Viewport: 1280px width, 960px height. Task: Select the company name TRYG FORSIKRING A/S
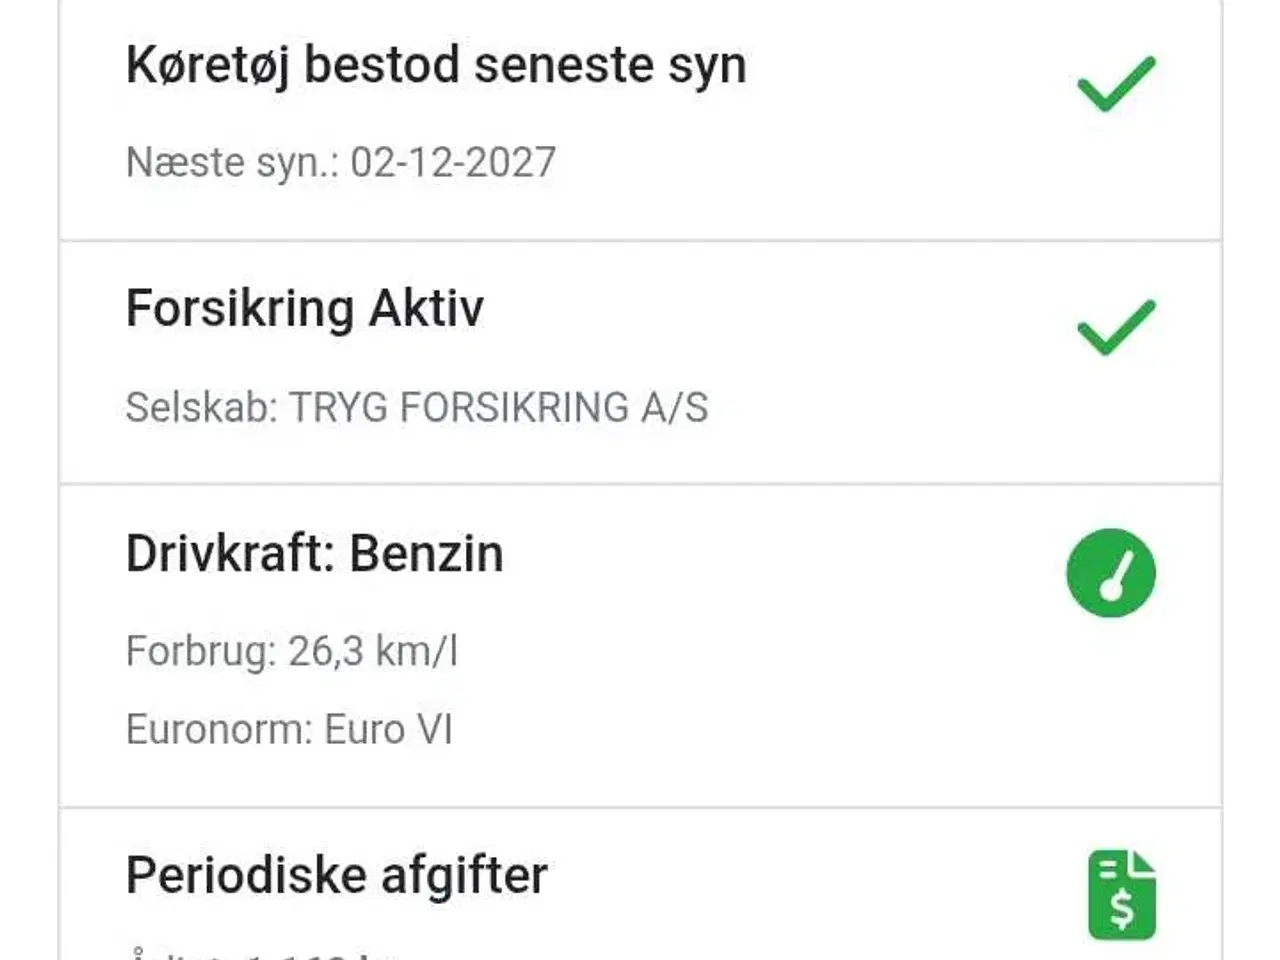coord(499,408)
